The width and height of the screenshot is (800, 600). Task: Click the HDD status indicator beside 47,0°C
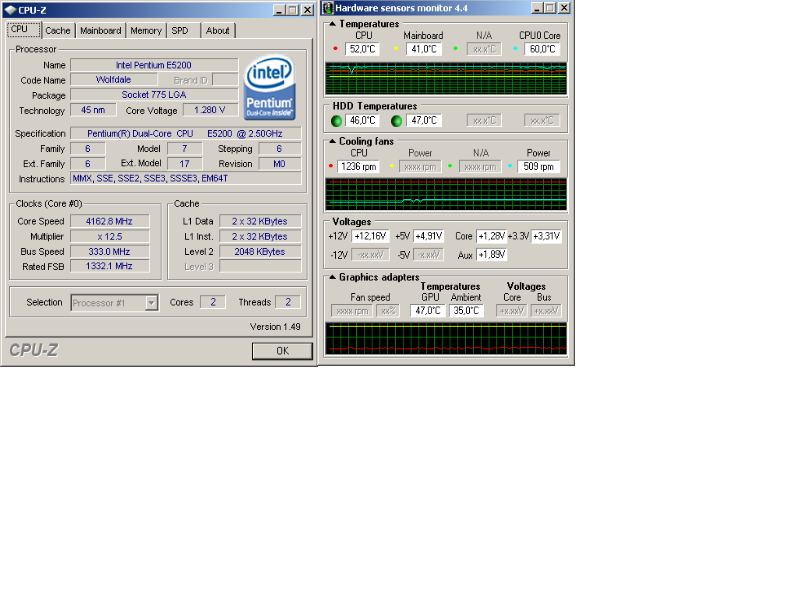(x=396, y=121)
